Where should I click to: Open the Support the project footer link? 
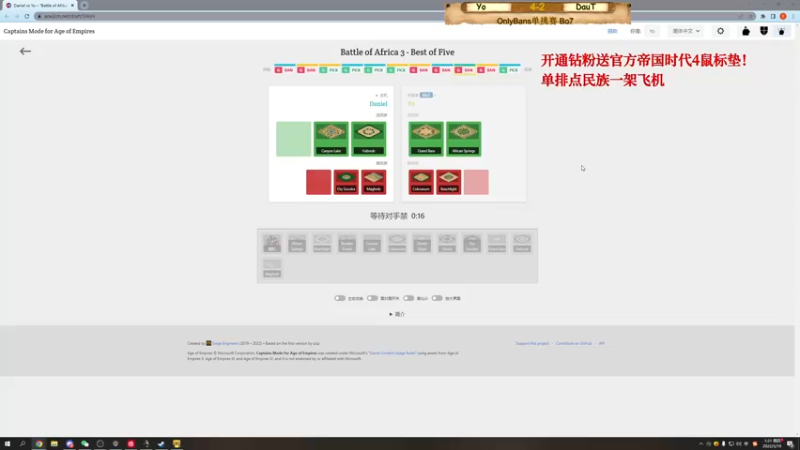point(532,343)
